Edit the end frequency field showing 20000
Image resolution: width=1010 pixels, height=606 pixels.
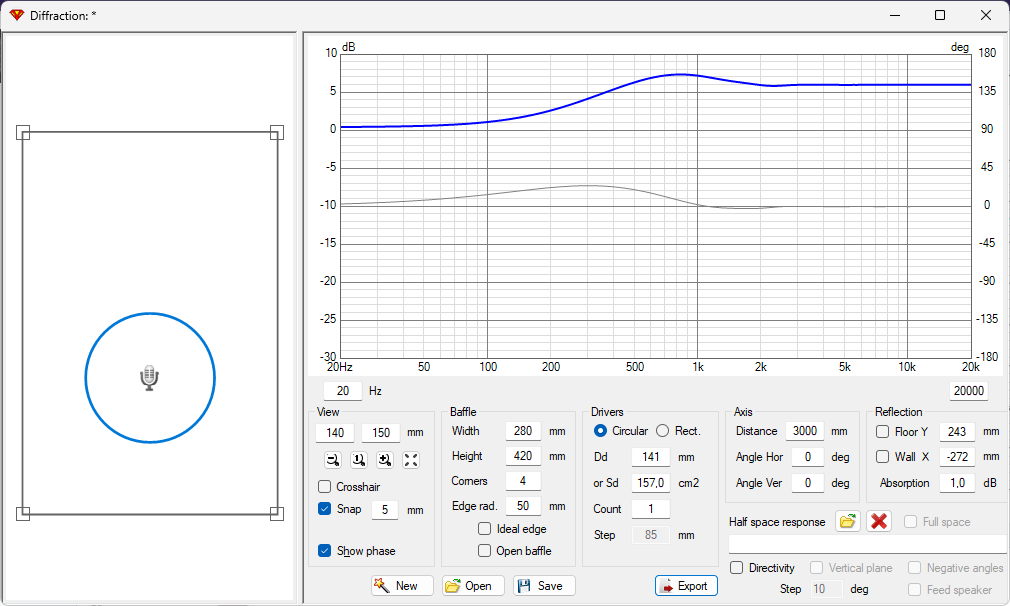tap(968, 391)
